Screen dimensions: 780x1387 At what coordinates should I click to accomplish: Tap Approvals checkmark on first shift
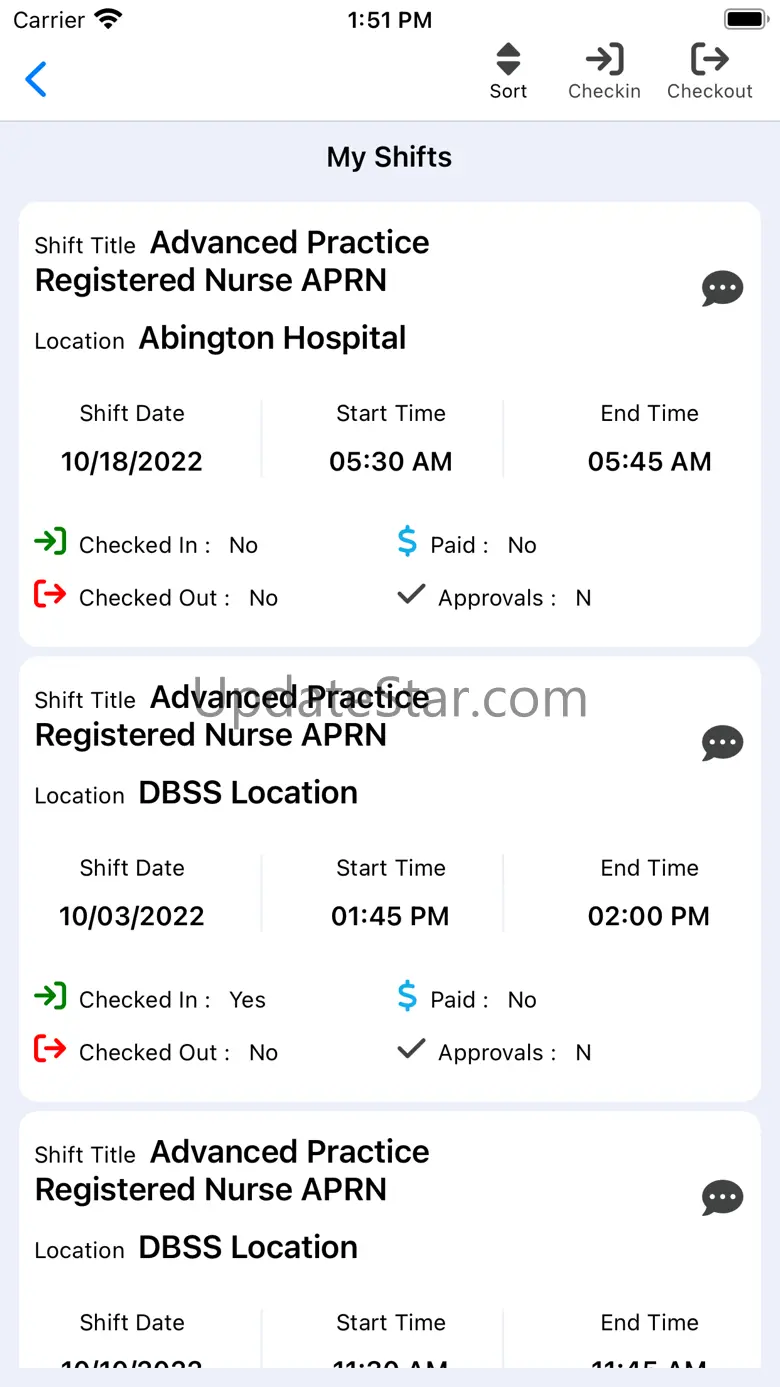pos(411,595)
